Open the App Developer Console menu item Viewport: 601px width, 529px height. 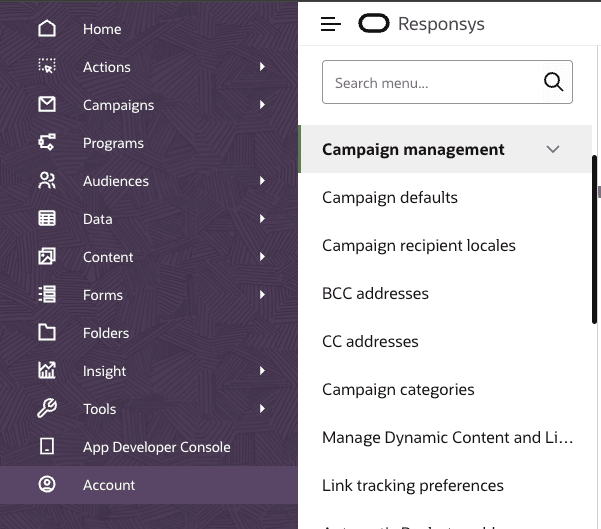point(149,447)
